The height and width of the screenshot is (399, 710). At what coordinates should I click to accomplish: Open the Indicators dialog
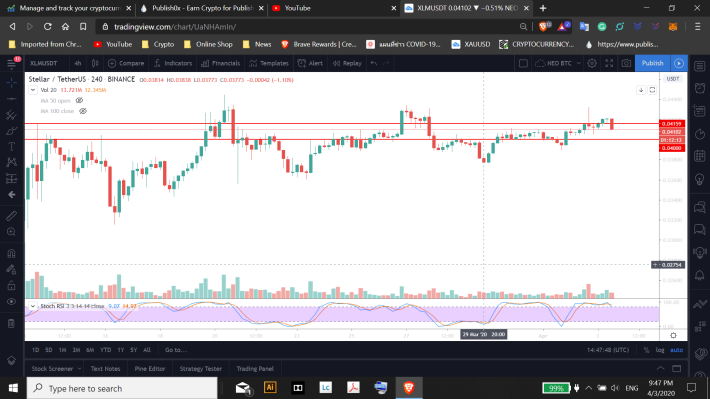pos(173,63)
